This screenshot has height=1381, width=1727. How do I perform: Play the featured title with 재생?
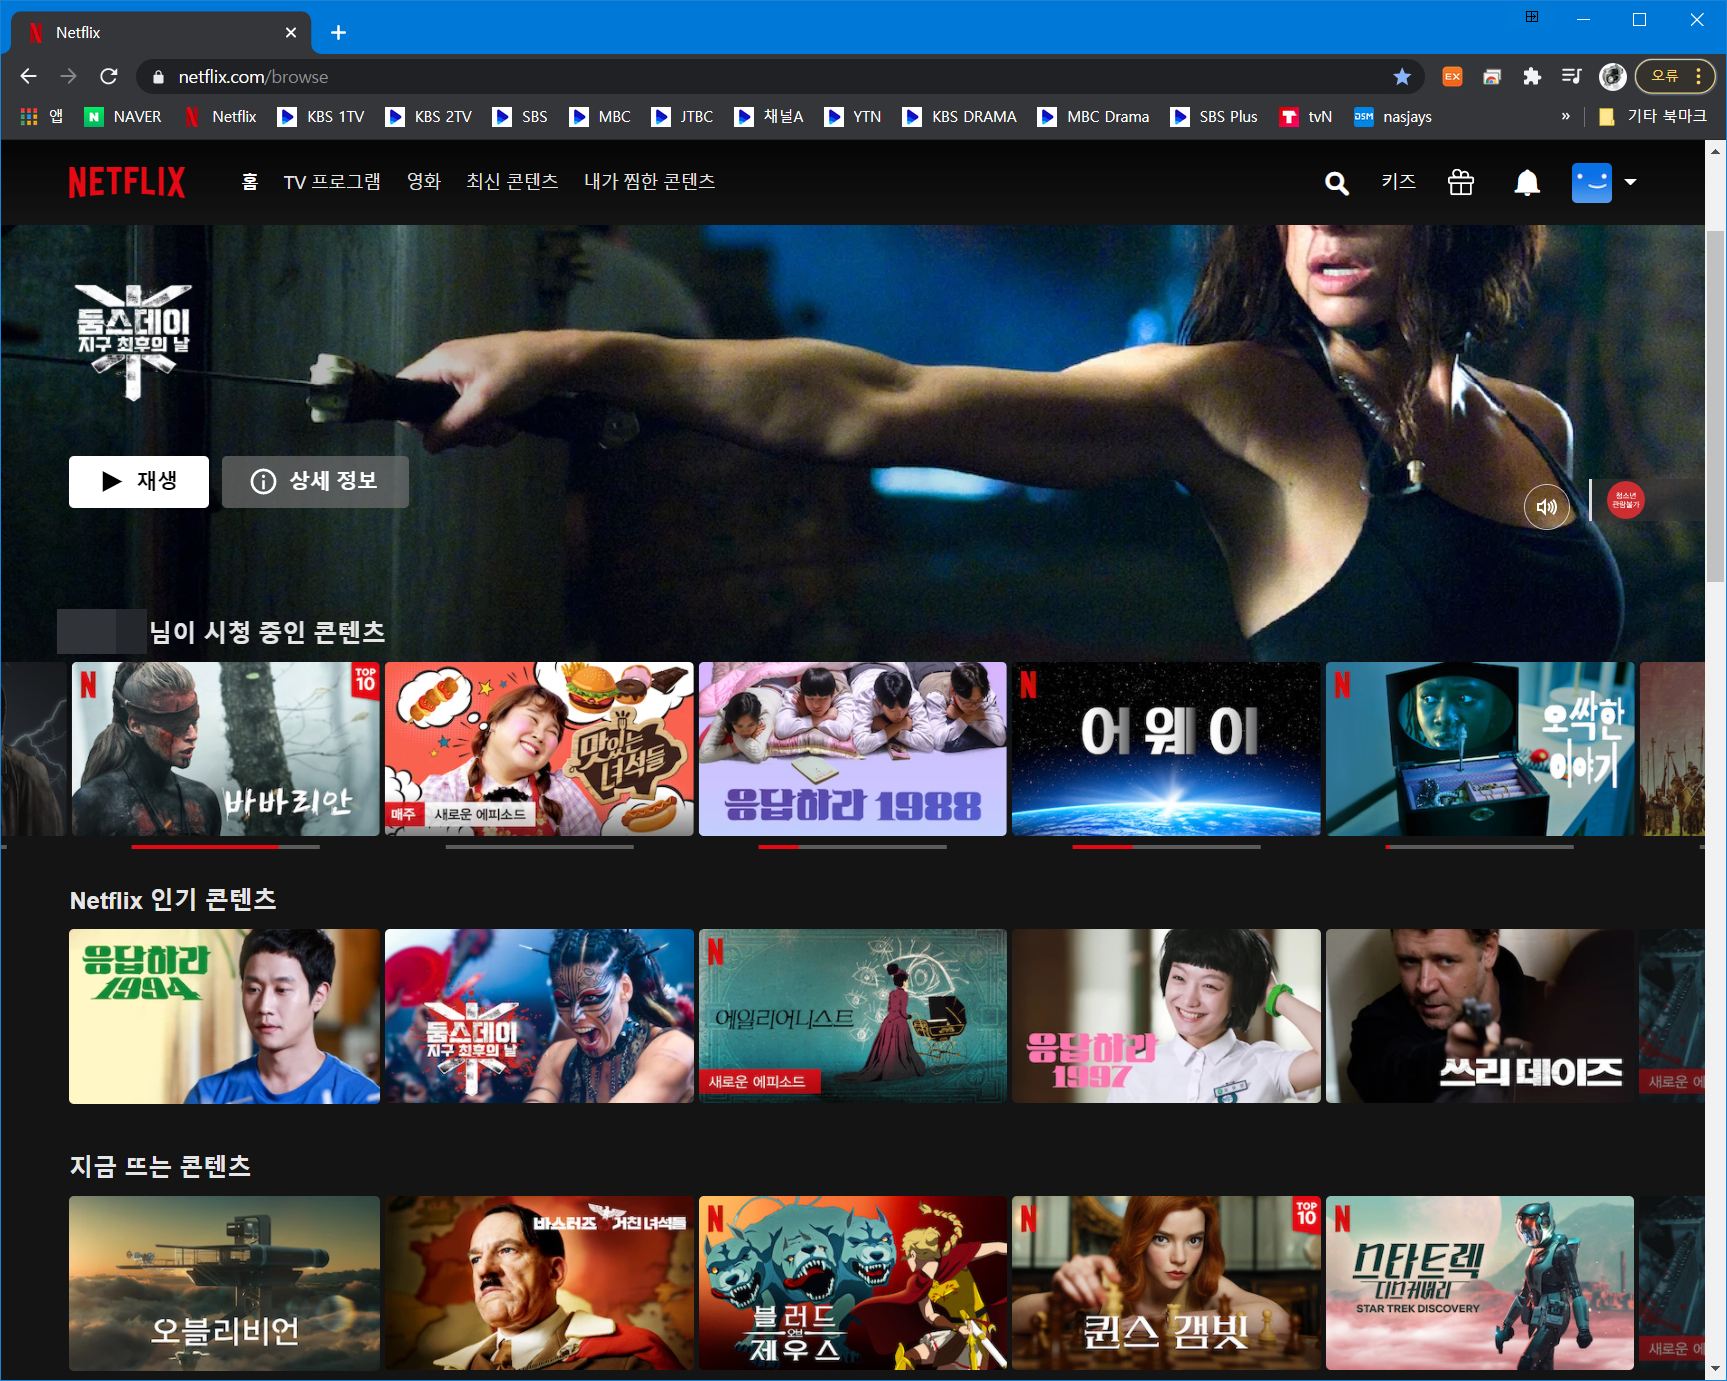tap(139, 482)
